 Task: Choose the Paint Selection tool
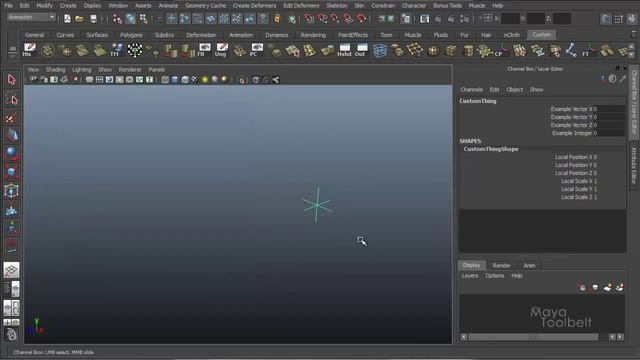point(11,118)
